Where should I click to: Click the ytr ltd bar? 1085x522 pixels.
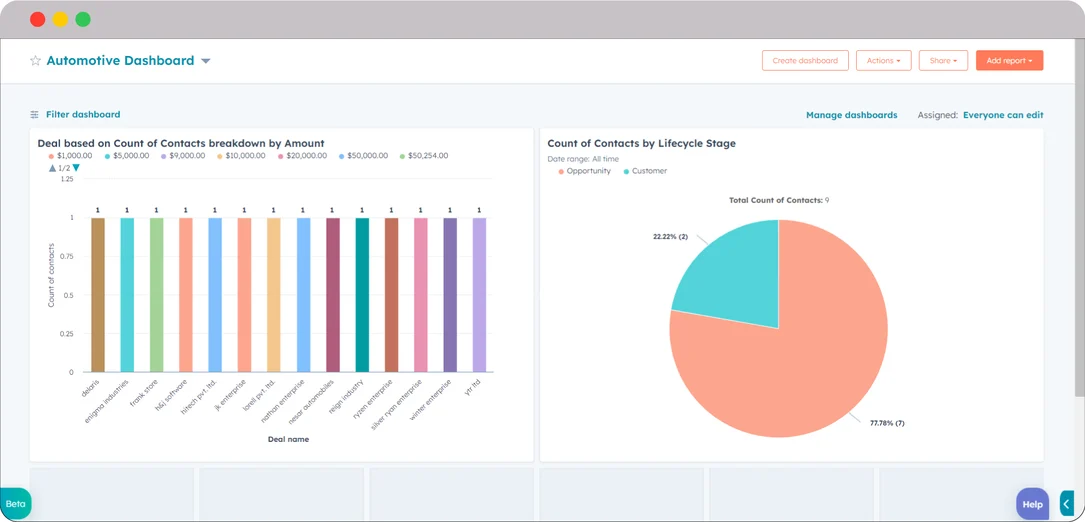tap(479, 295)
